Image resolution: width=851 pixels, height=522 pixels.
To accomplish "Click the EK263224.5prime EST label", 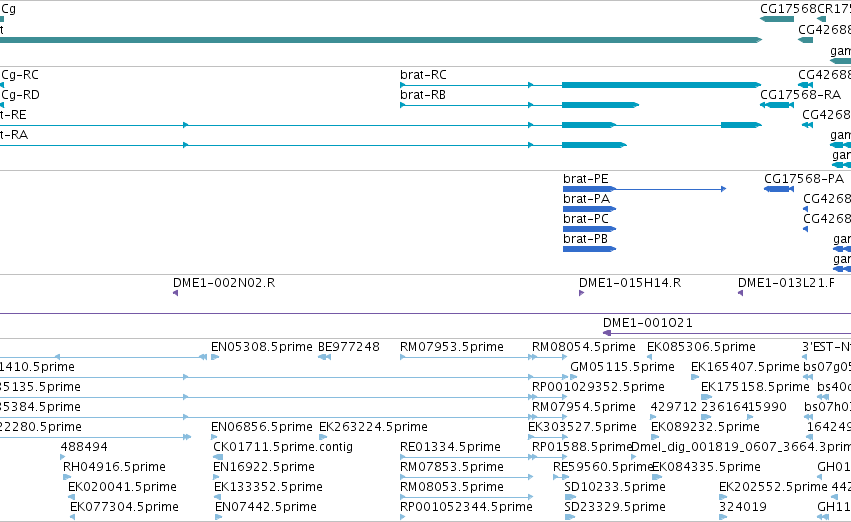I will click(373, 427).
